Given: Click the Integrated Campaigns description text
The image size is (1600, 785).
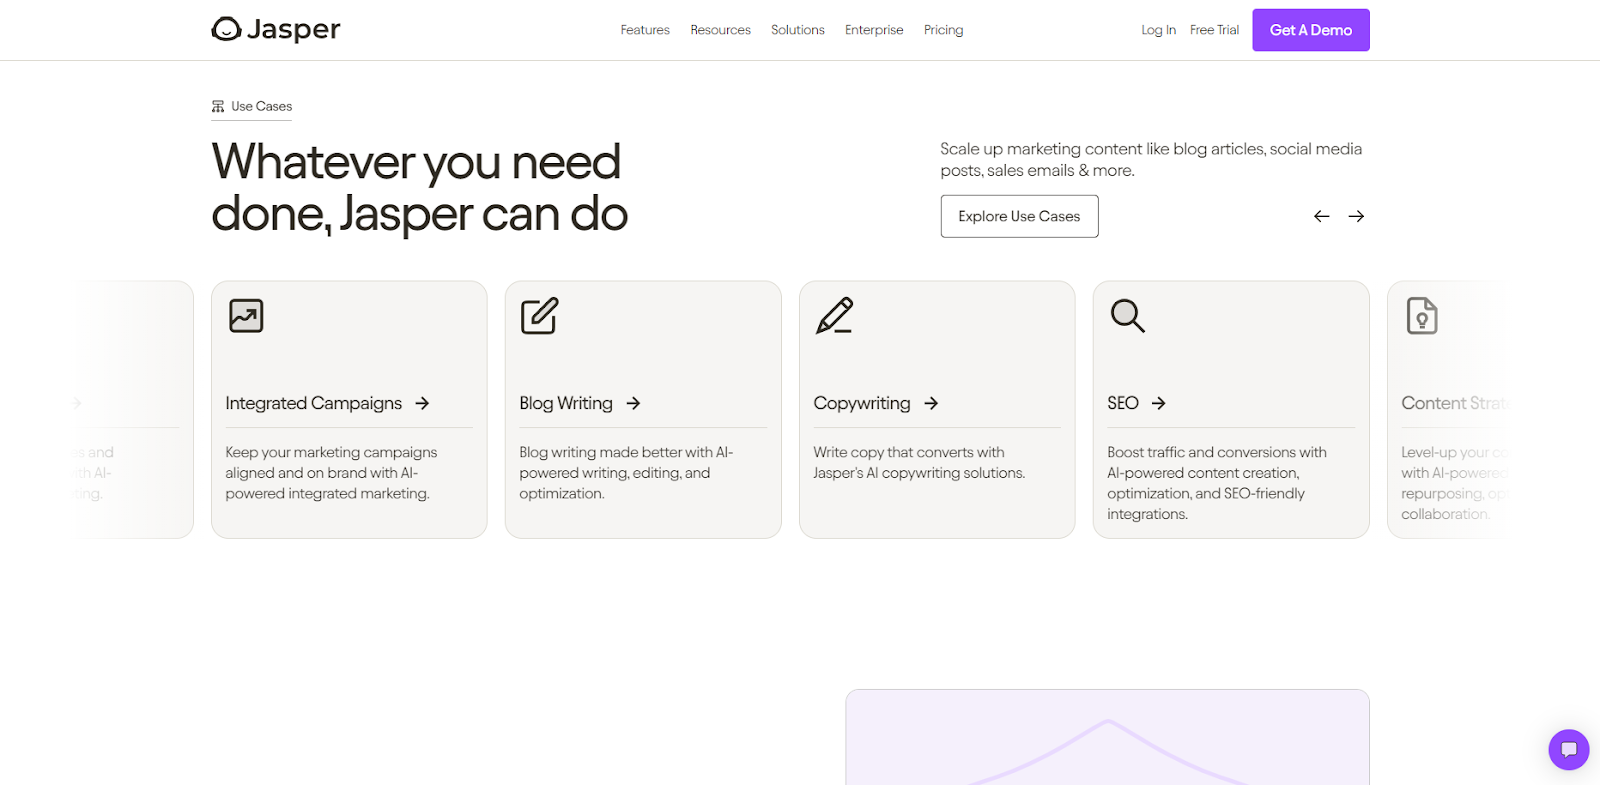Looking at the screenshot, I should 331,473.
